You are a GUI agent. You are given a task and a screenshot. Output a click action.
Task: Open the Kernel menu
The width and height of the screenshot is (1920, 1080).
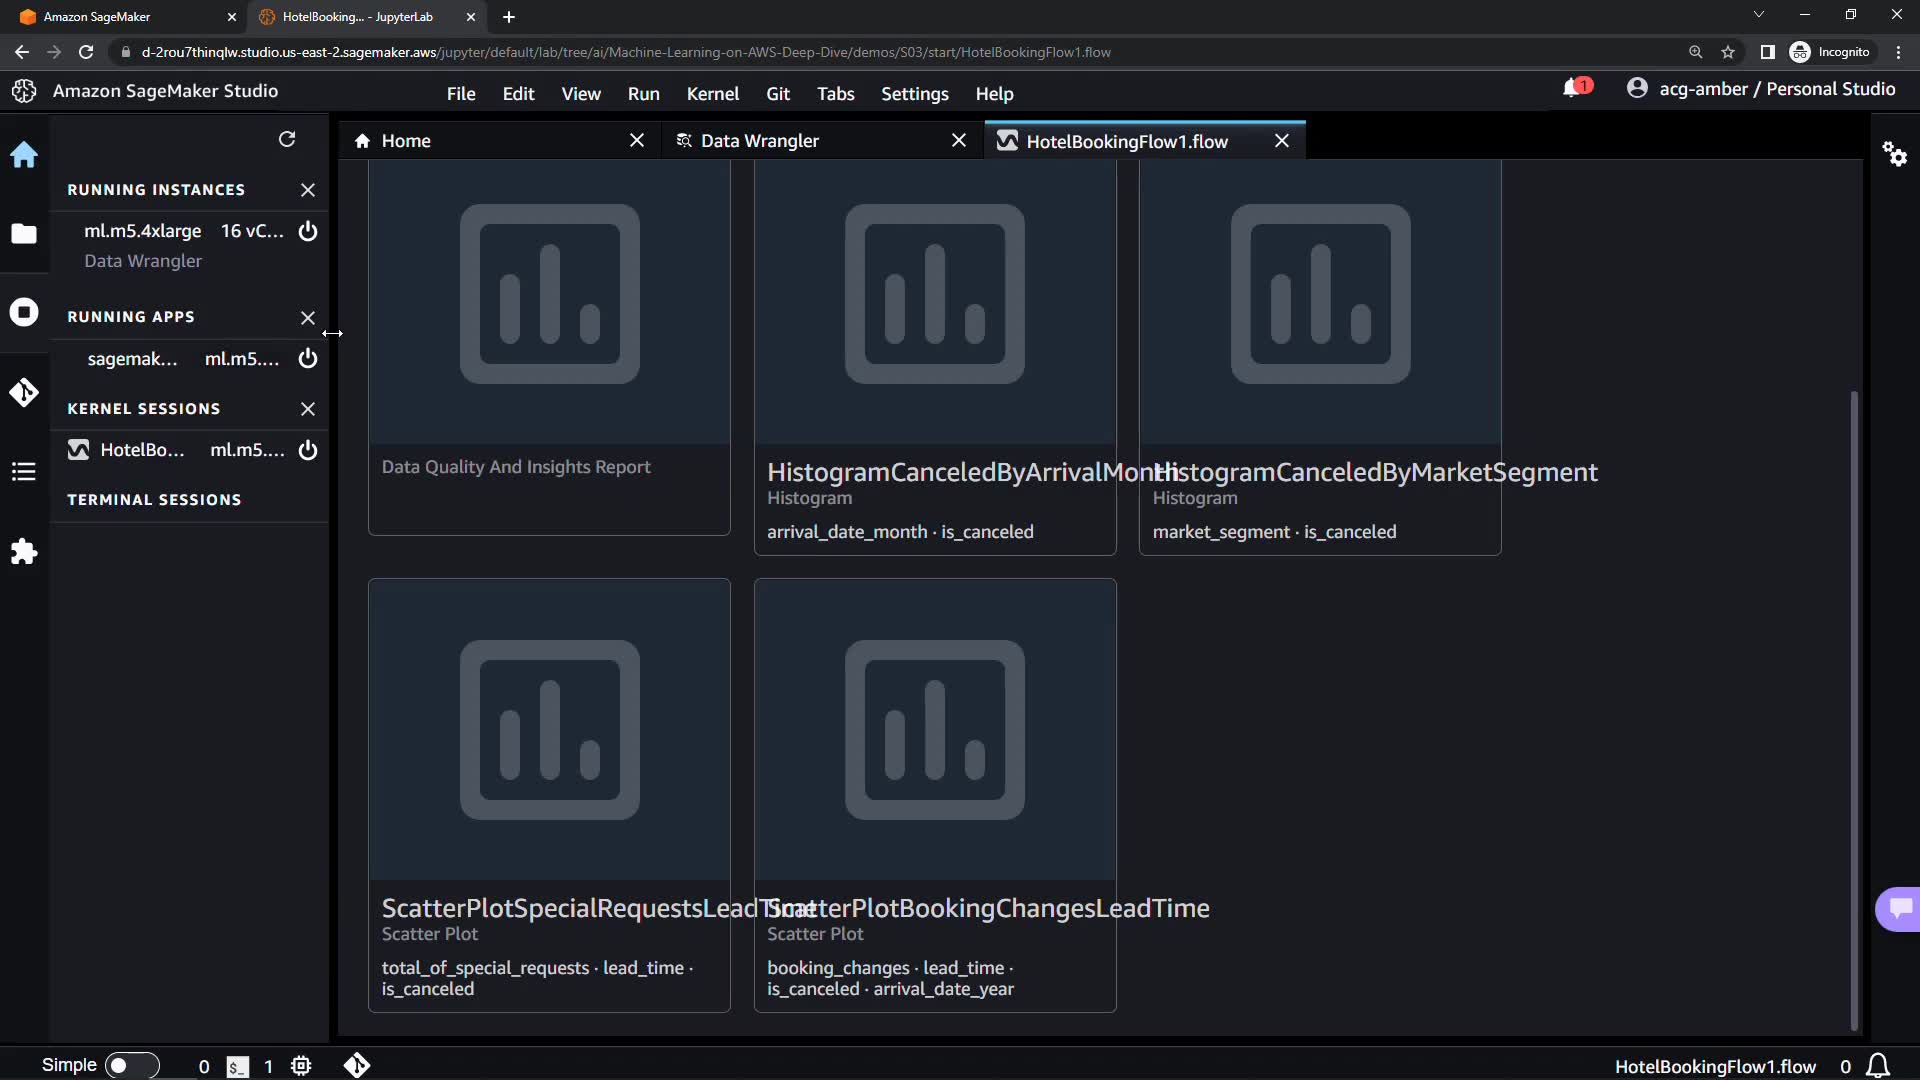pyautogui.click(x=712, y=94)
